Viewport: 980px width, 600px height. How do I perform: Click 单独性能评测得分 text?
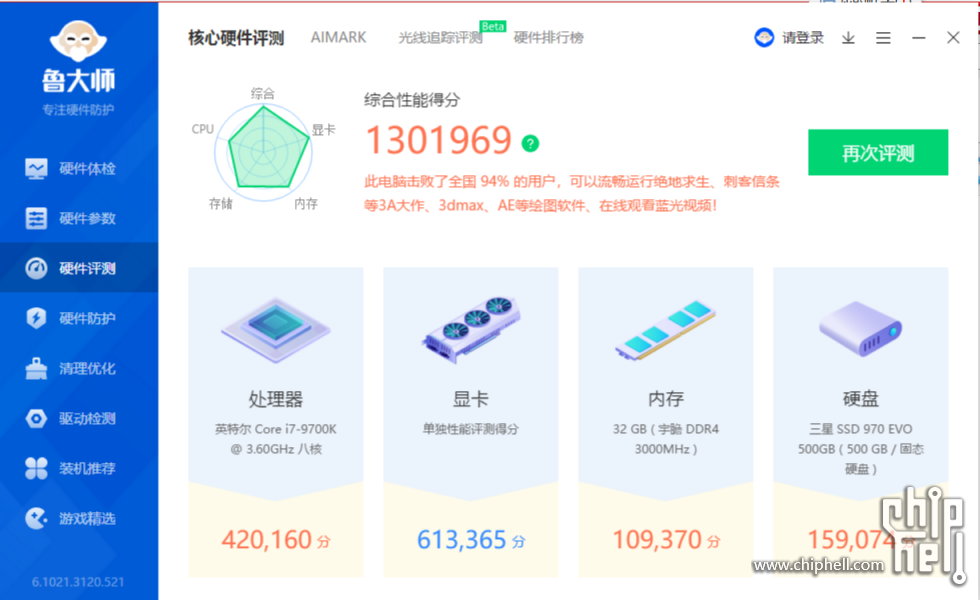pyautogui.click(x=471, y=429)
